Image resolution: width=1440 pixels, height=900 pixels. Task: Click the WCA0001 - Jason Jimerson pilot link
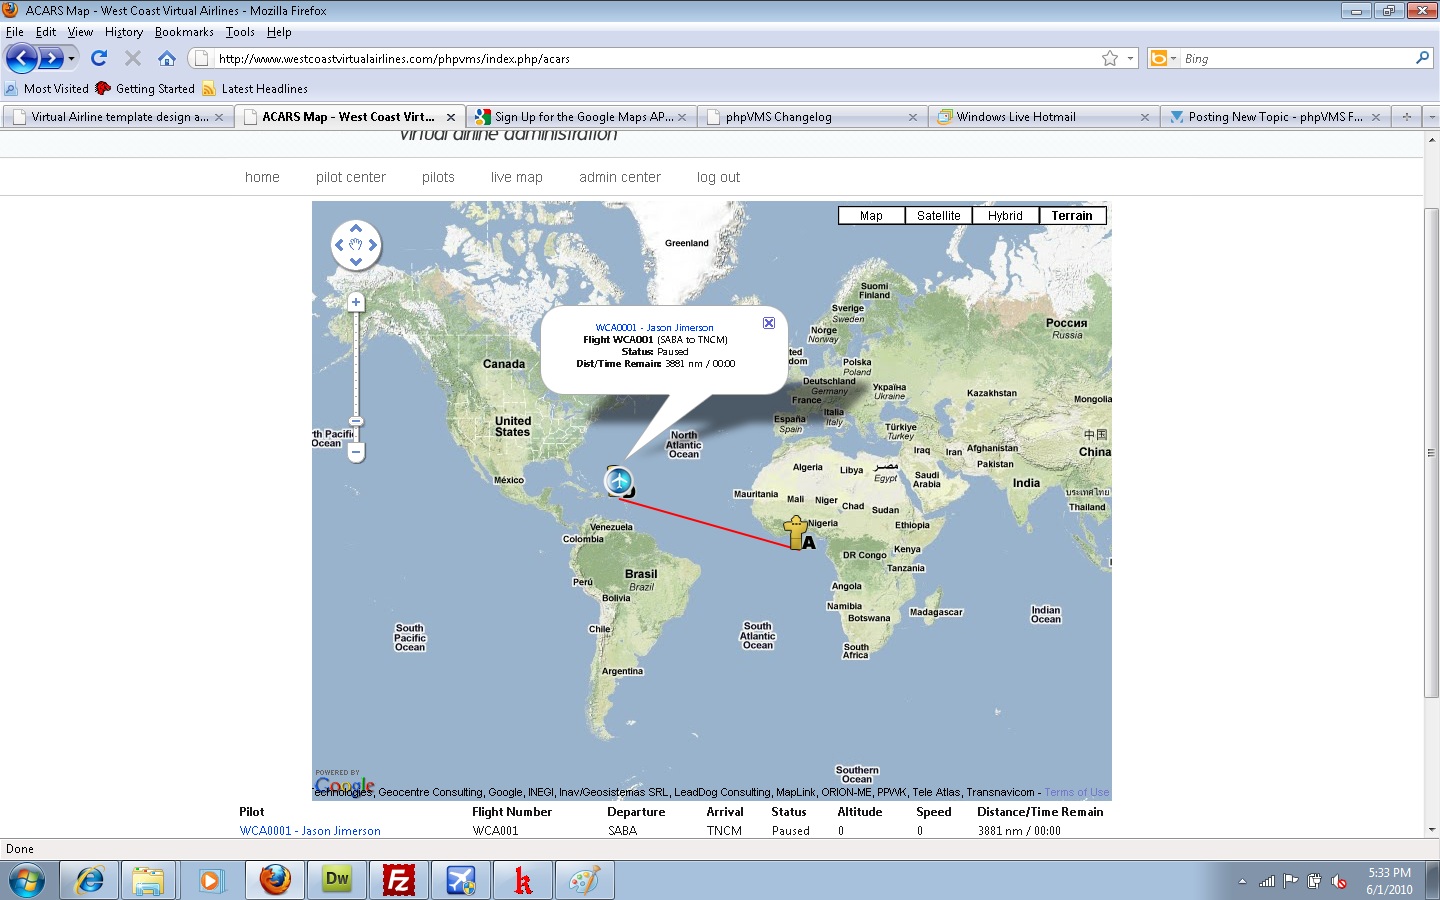point(310,830)
